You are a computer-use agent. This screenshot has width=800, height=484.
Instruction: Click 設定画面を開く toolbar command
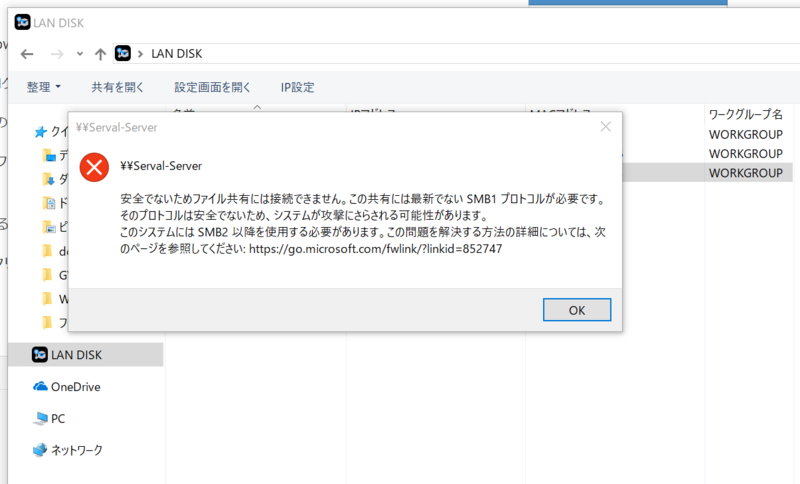pyautogui.click(x=212, y=87)
